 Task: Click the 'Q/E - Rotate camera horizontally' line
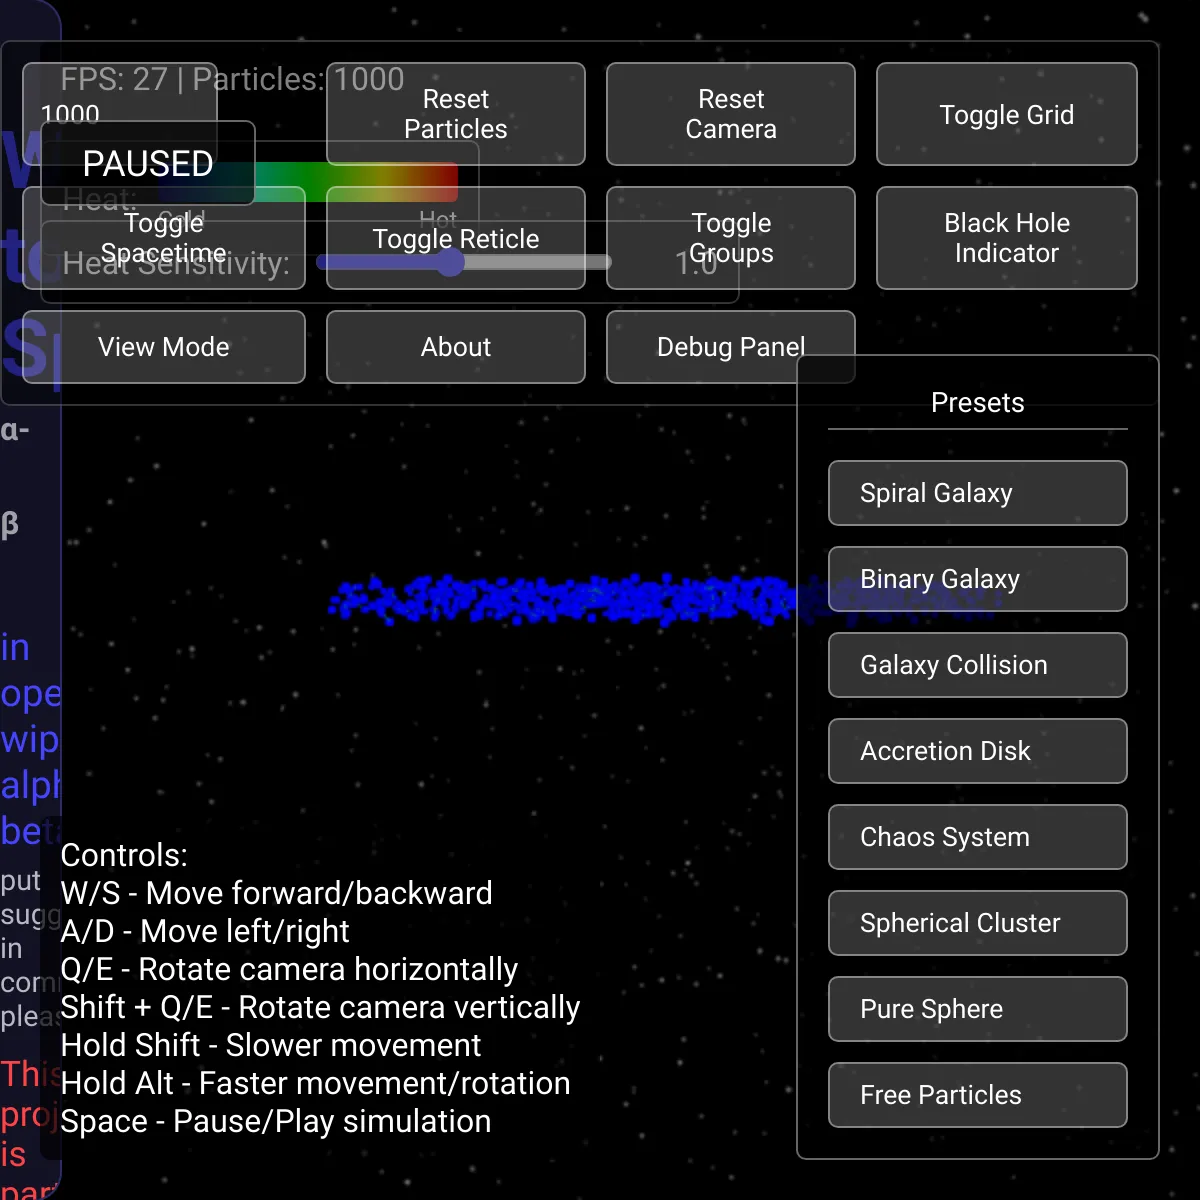(289, 969)
